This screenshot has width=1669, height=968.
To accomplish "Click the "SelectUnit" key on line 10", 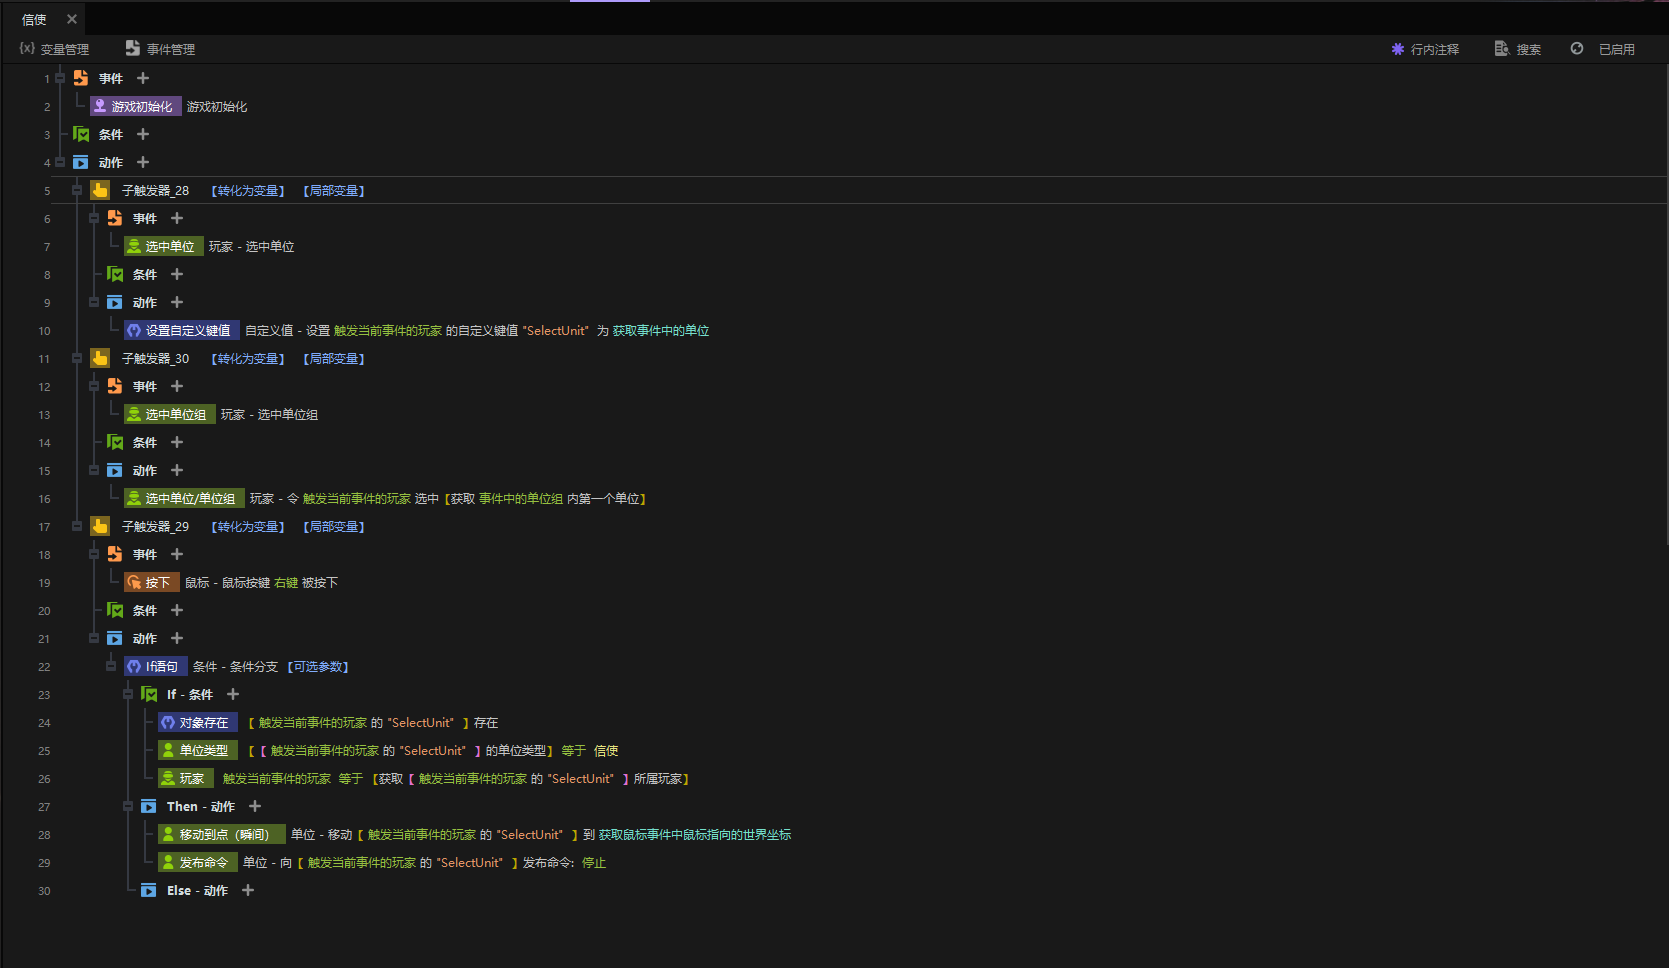I will coord(556,331).
